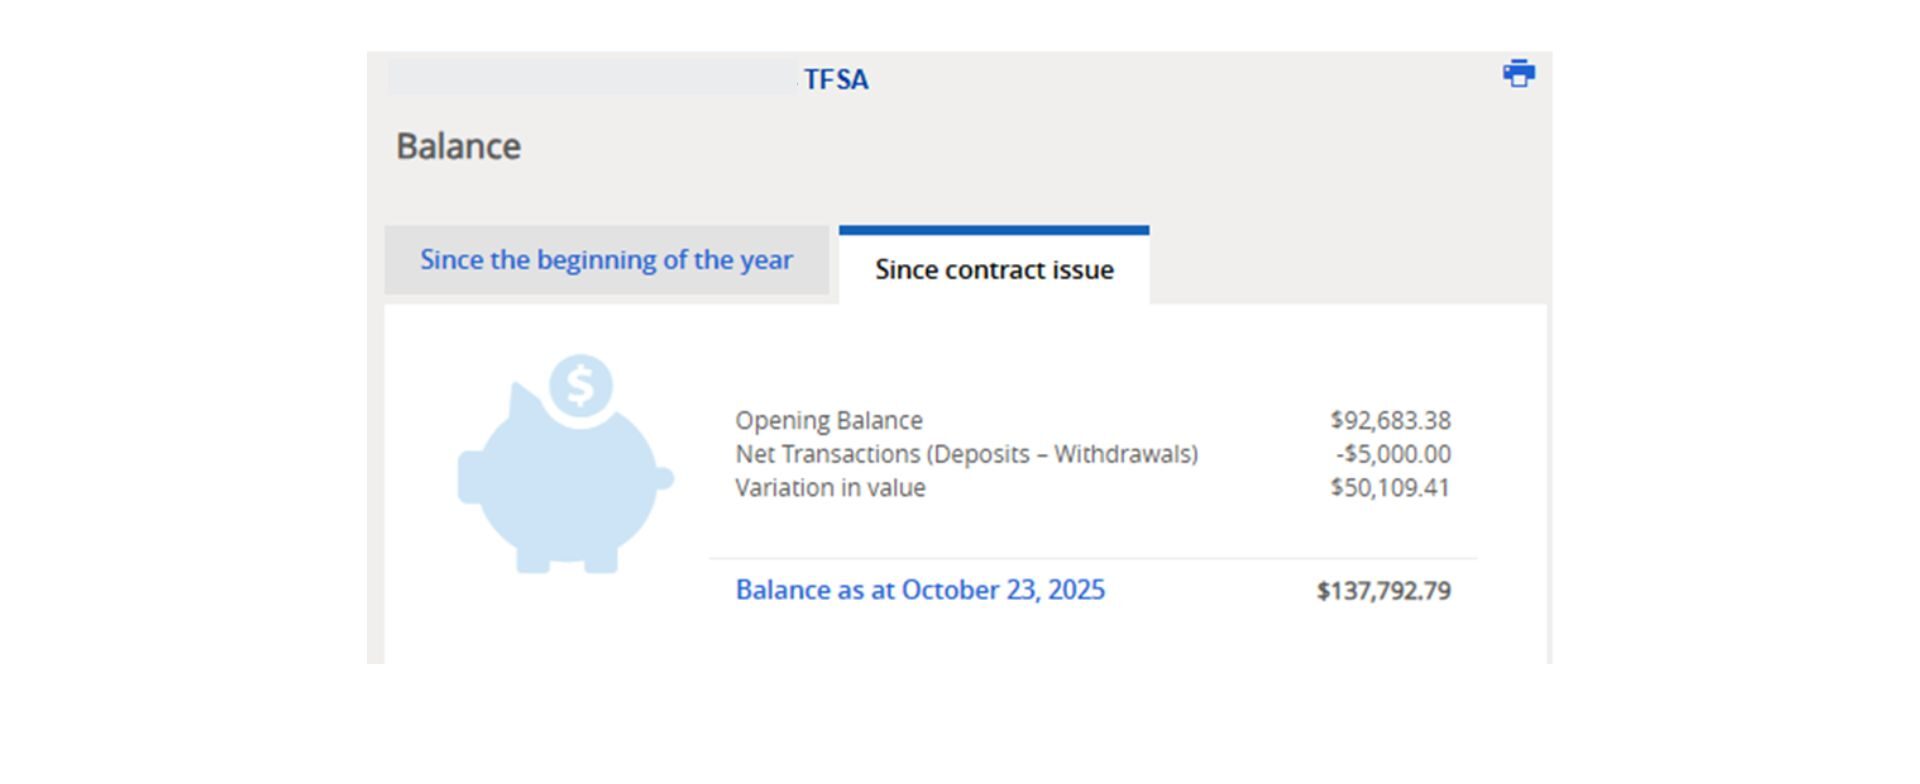This screenshot has height=784, width=1920.
Task: Click the TFSA account title
Action: click(x=836, y=79)
